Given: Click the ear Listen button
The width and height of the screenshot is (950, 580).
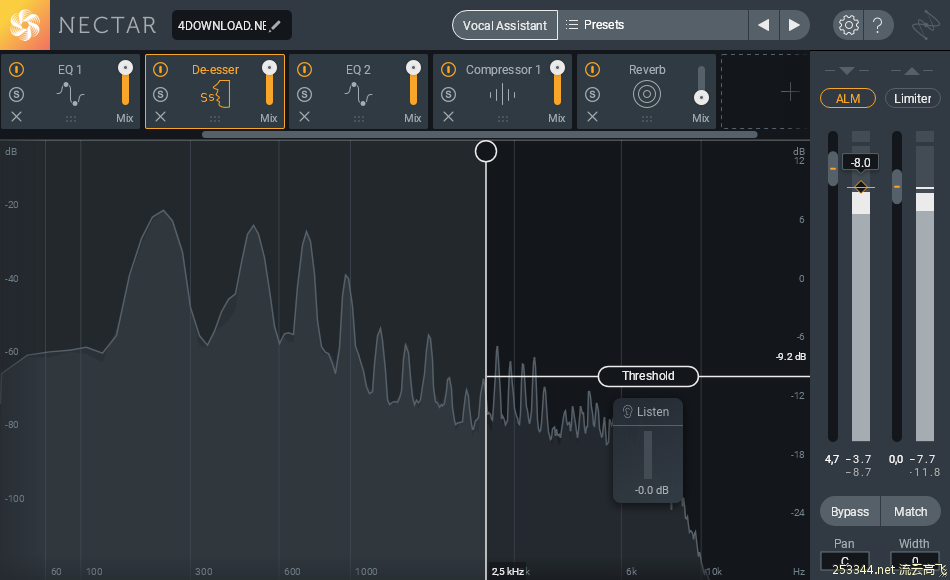Looking at the screenshot, I should [x=648, y=412].
